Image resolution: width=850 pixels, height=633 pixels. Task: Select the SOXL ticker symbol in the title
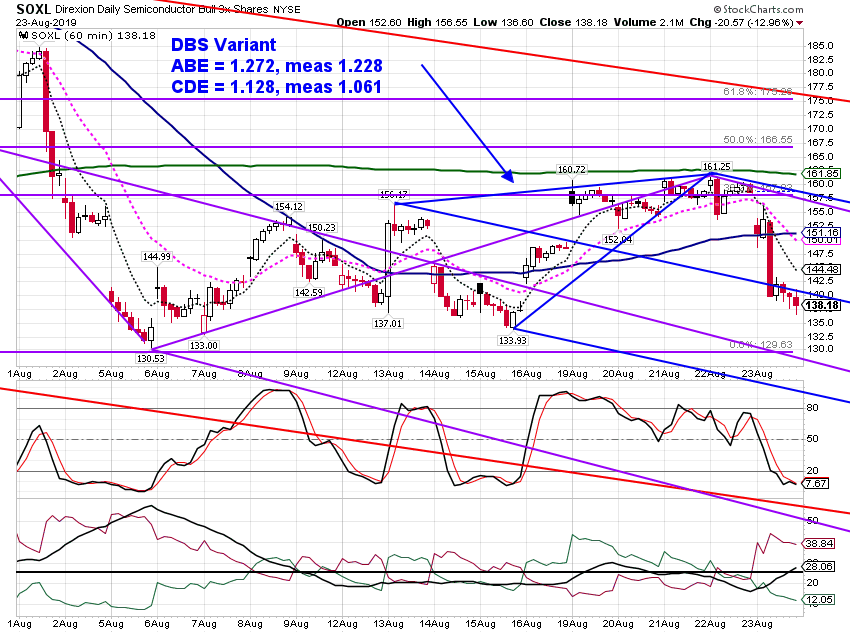(x=34, y=9)
